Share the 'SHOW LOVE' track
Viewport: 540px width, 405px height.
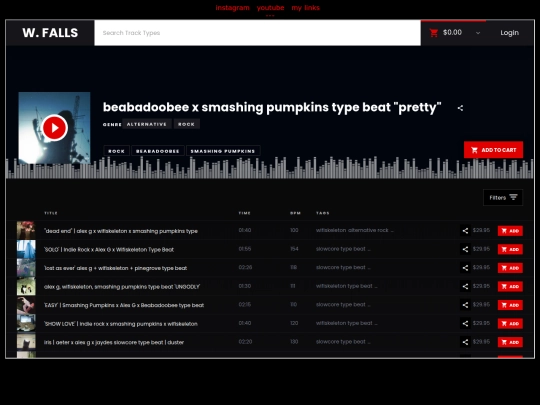point(465,324)
